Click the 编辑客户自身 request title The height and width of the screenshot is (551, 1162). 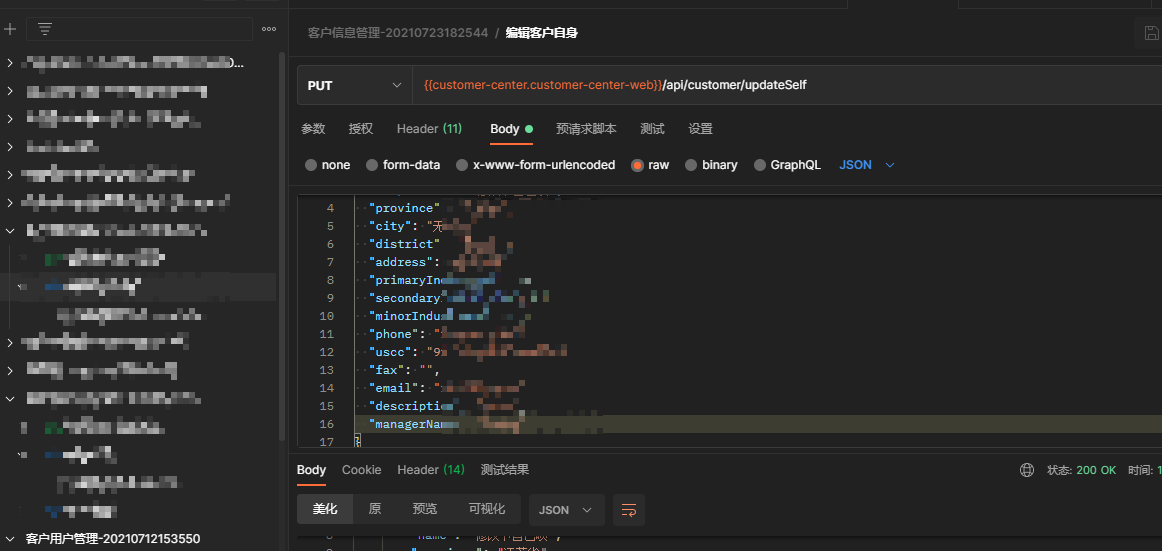542,33
